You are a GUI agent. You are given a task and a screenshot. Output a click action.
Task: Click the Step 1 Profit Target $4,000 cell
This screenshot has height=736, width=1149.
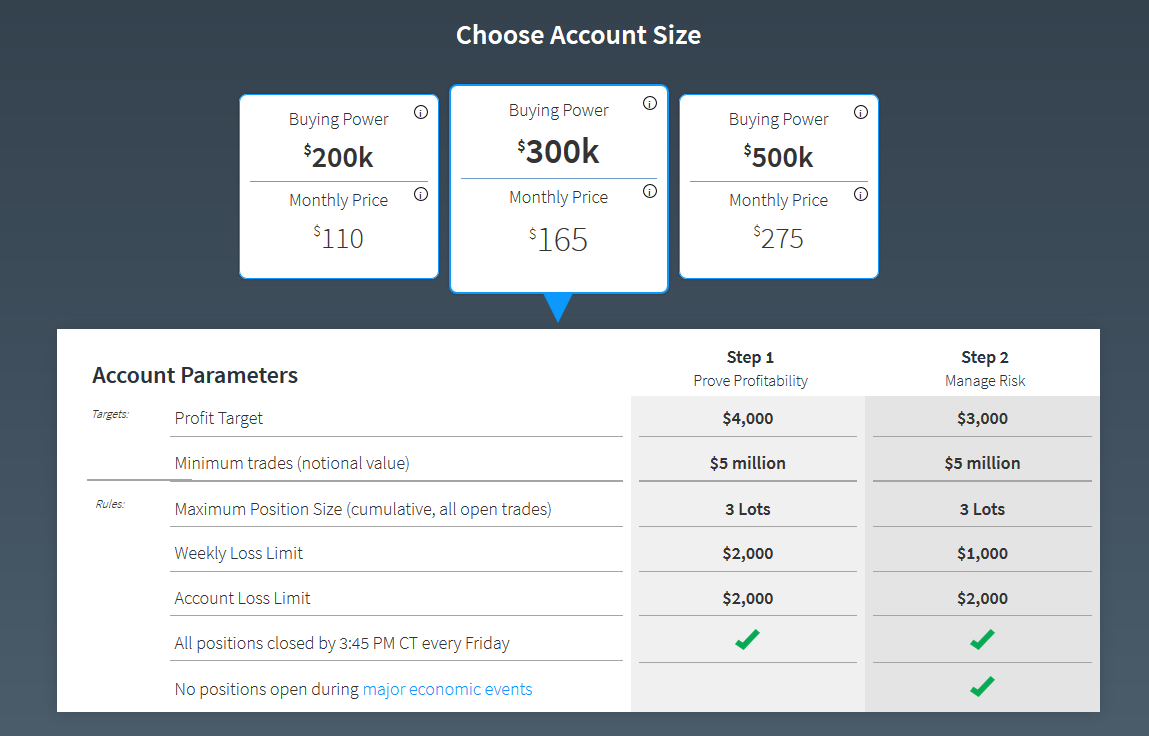[748, 418]
